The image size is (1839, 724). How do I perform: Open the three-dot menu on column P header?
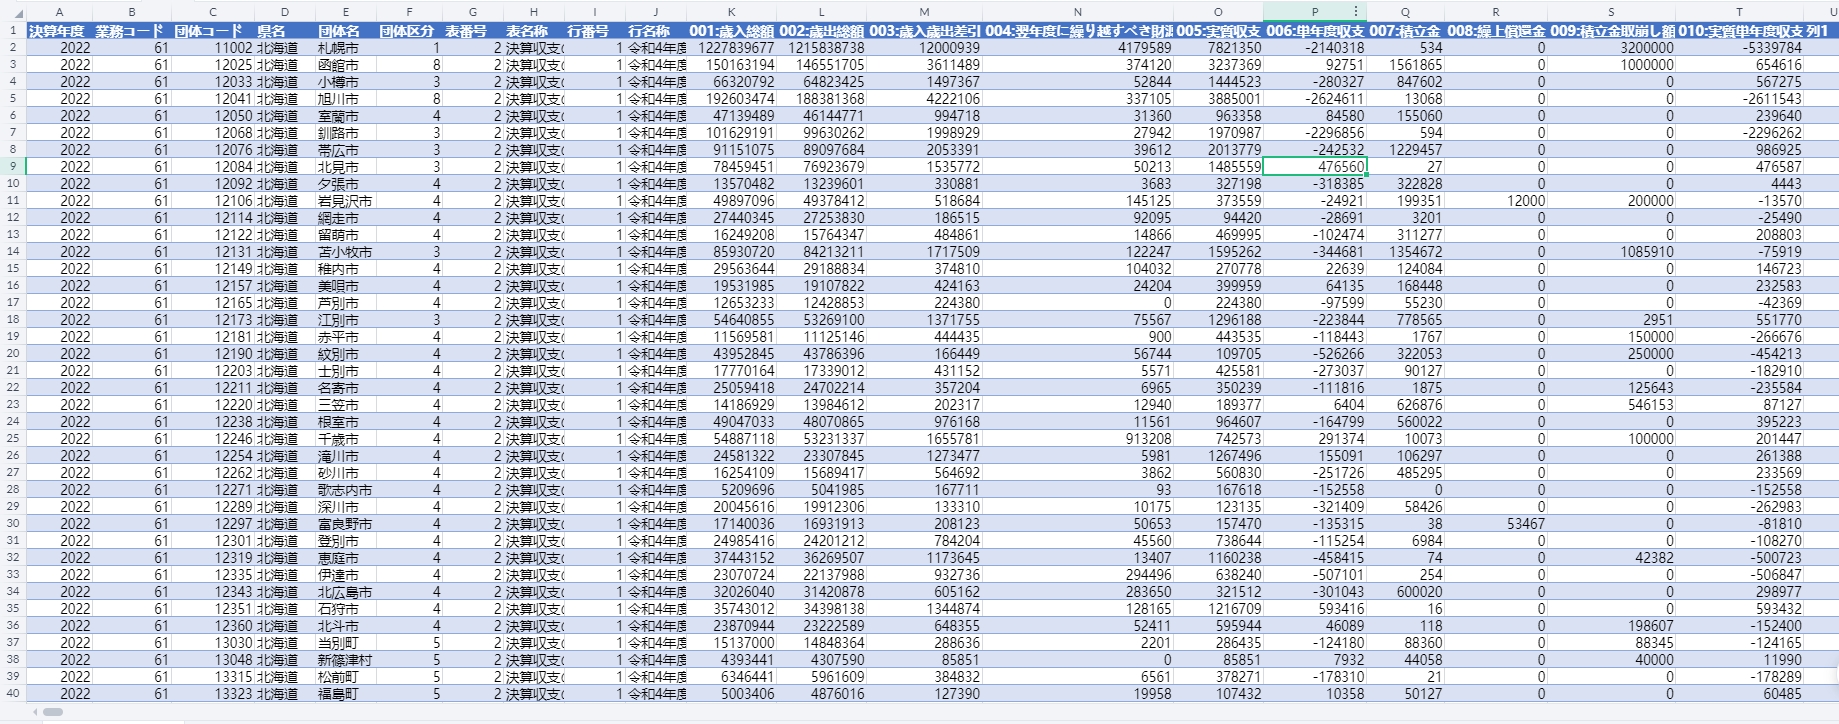[1356, 12]
